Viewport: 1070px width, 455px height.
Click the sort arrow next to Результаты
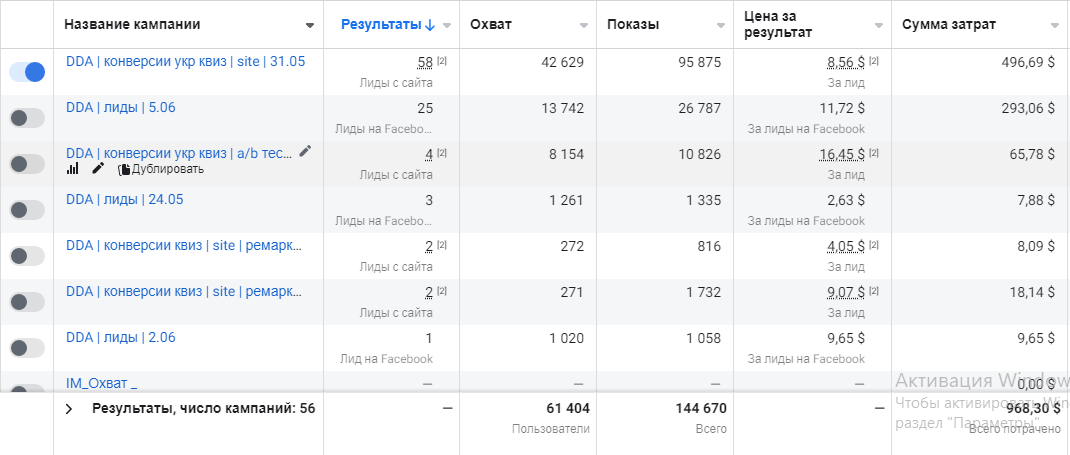tap(431, 25)
